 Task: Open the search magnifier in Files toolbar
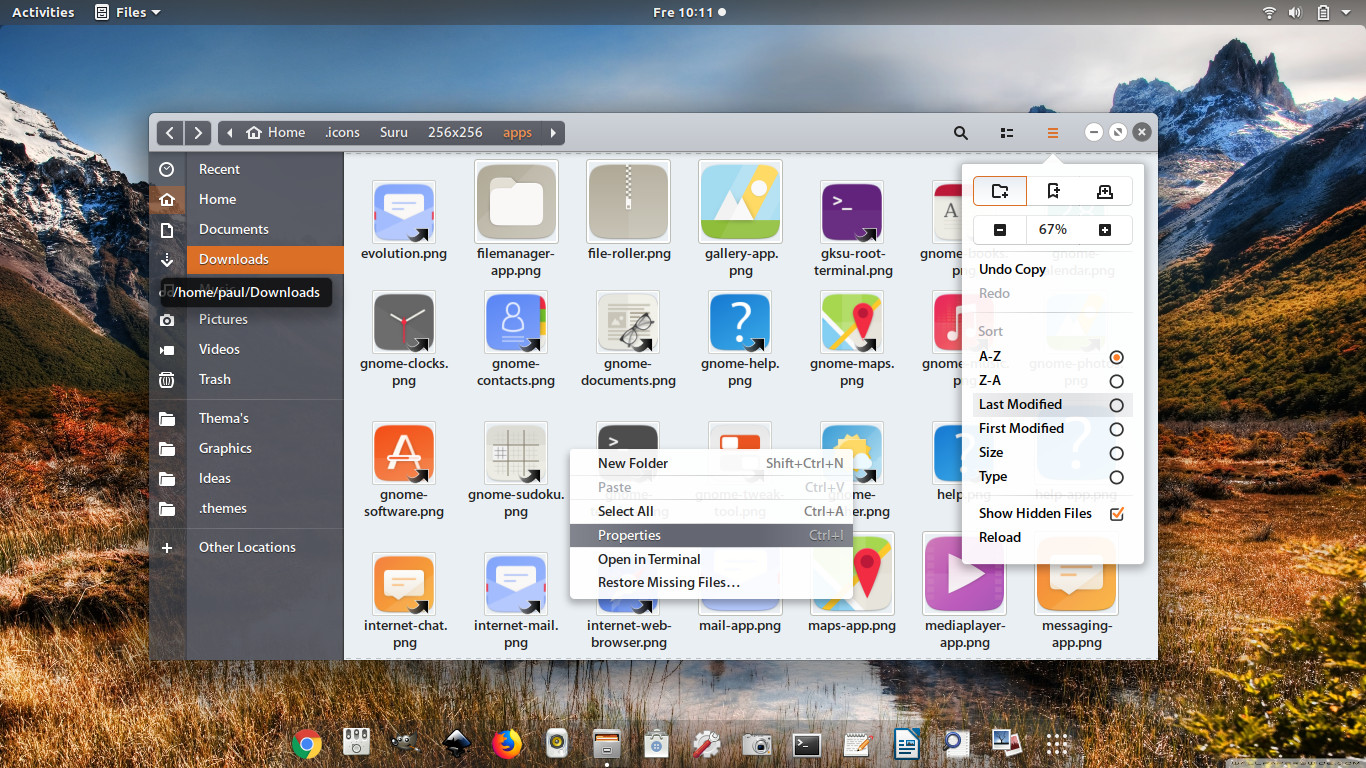tap(961, 132)
